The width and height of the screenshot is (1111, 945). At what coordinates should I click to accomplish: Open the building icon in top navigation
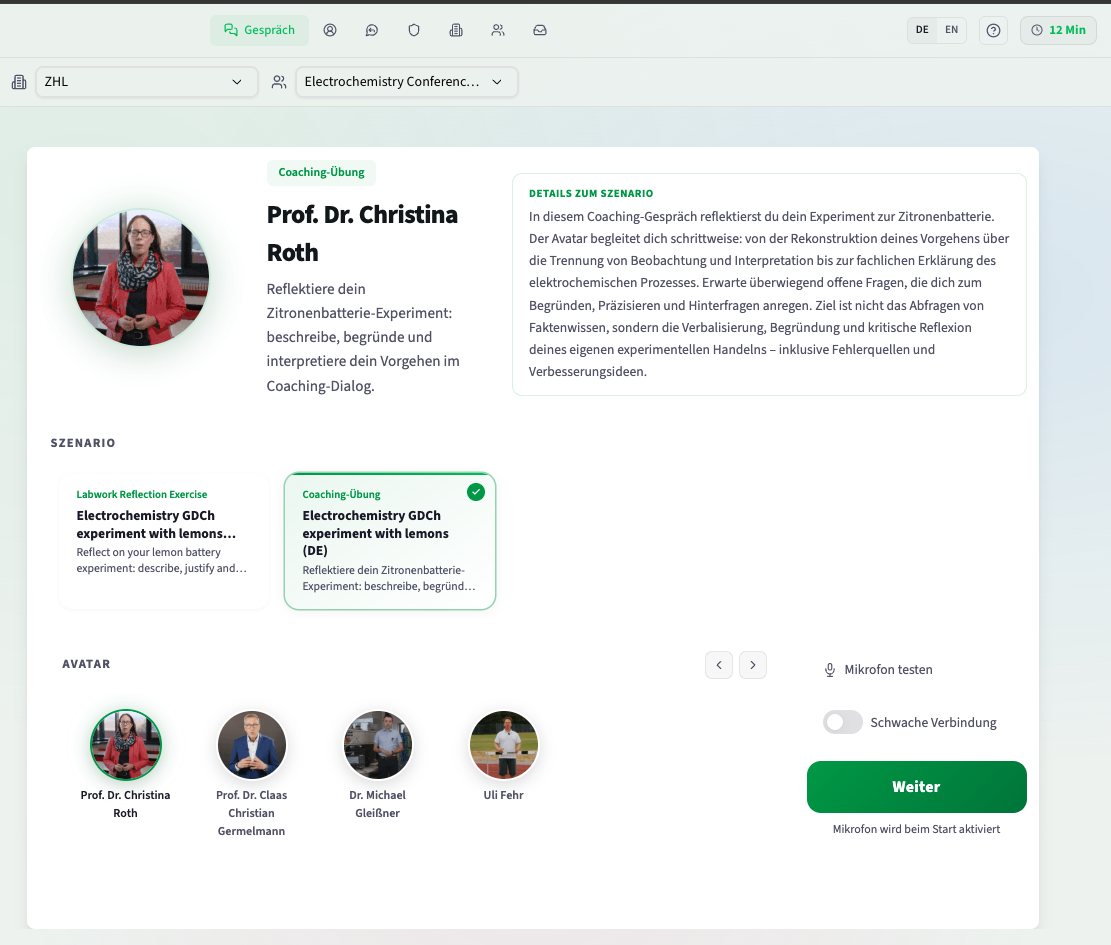pyautogui.click(x=456, y=30)
